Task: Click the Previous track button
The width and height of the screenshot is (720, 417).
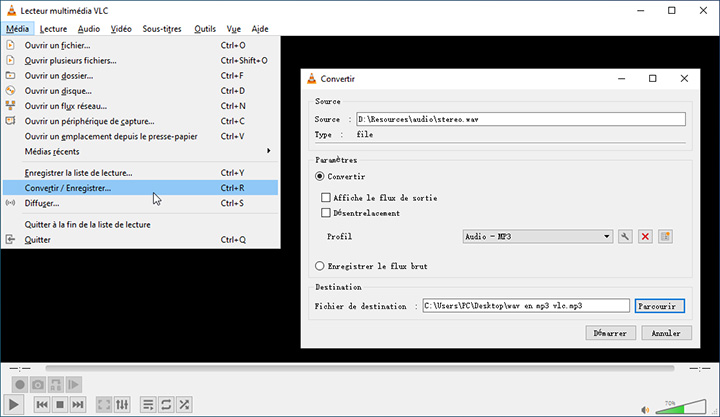Action: point(42,405)
